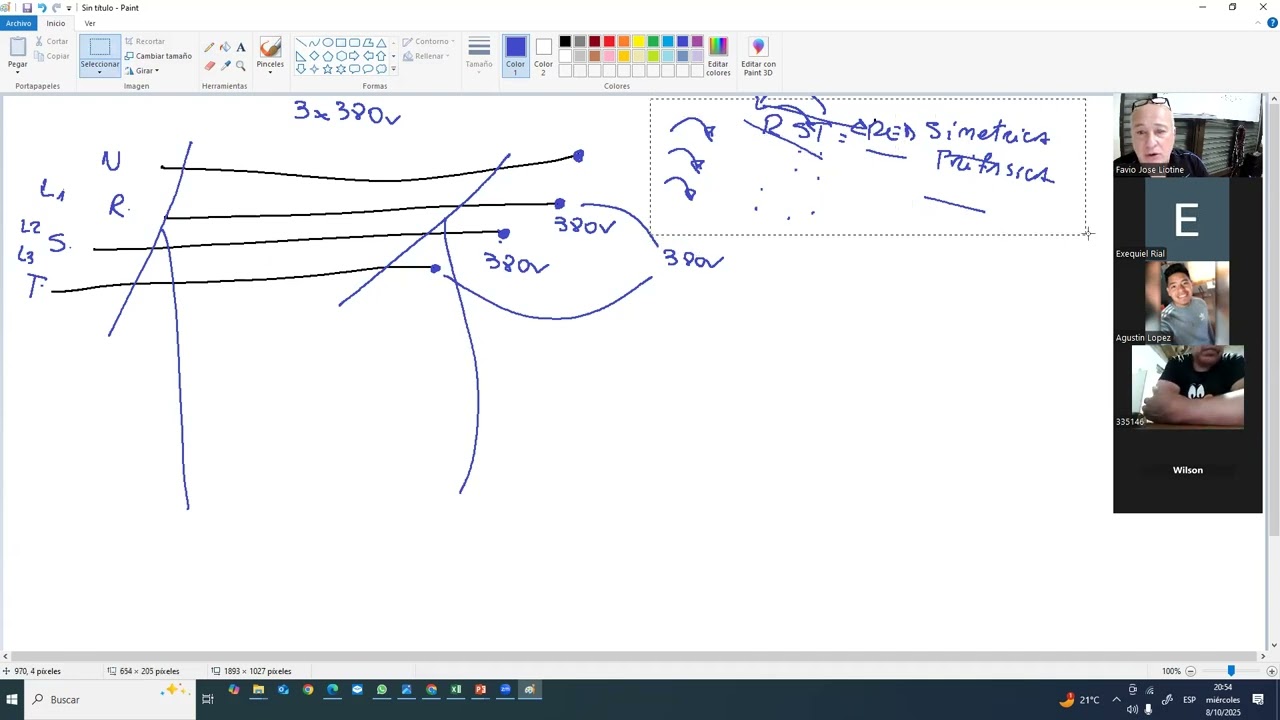Click the Exequiel Rial participant tile

coord(1188,219)
